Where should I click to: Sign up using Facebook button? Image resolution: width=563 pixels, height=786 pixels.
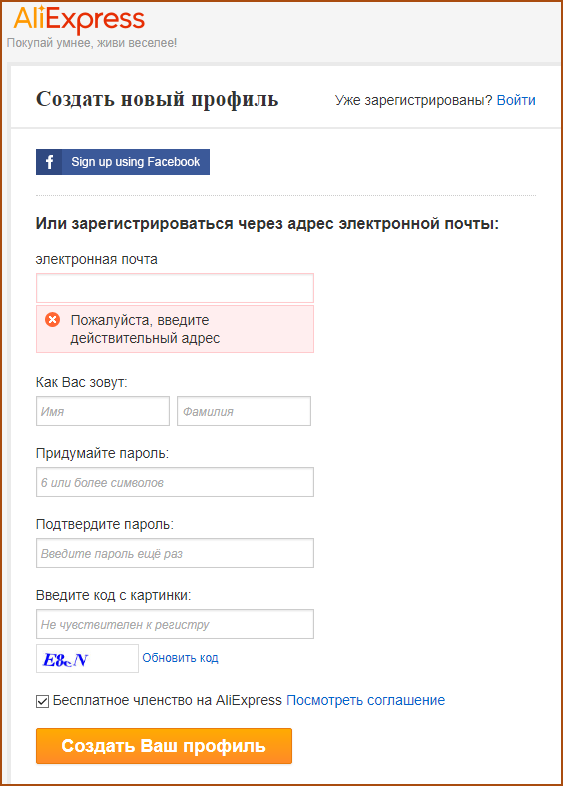tap(123, 162)
